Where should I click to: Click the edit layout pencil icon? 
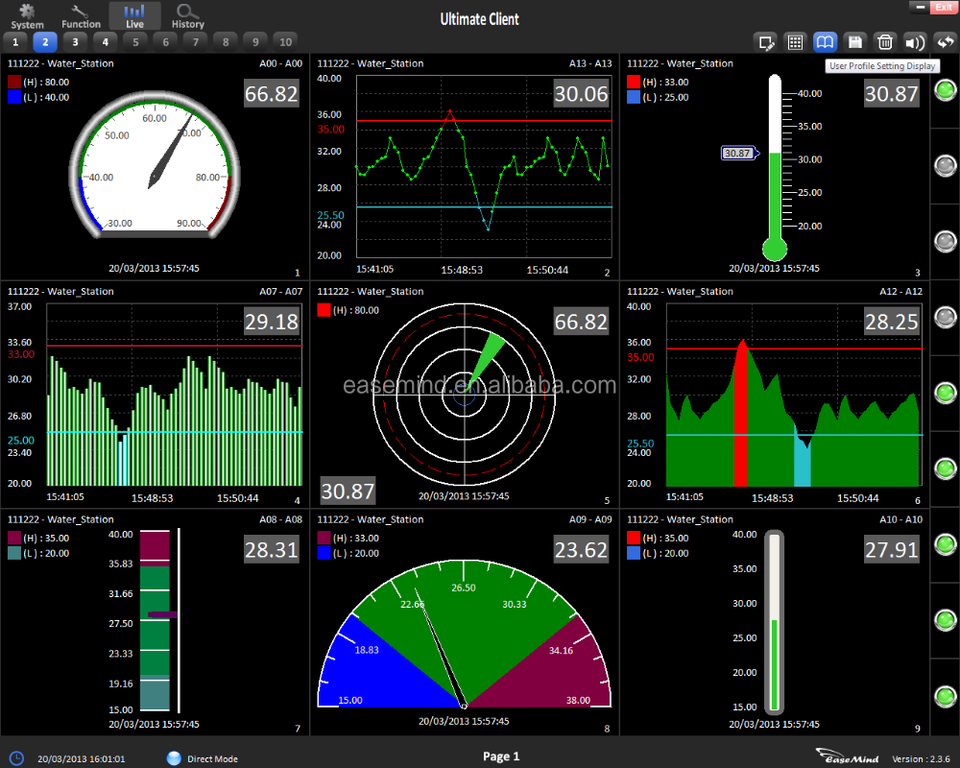click(767, 42)
